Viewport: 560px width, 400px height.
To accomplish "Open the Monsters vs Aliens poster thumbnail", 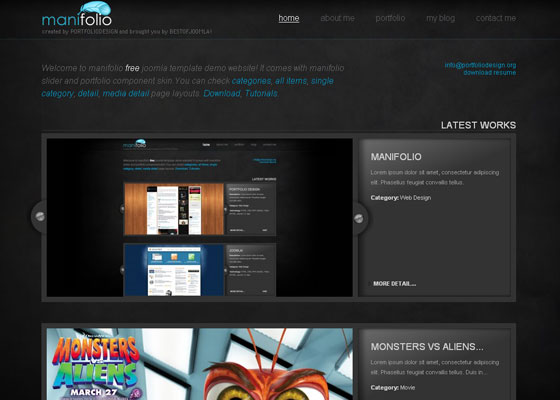I will click(200, 364).
